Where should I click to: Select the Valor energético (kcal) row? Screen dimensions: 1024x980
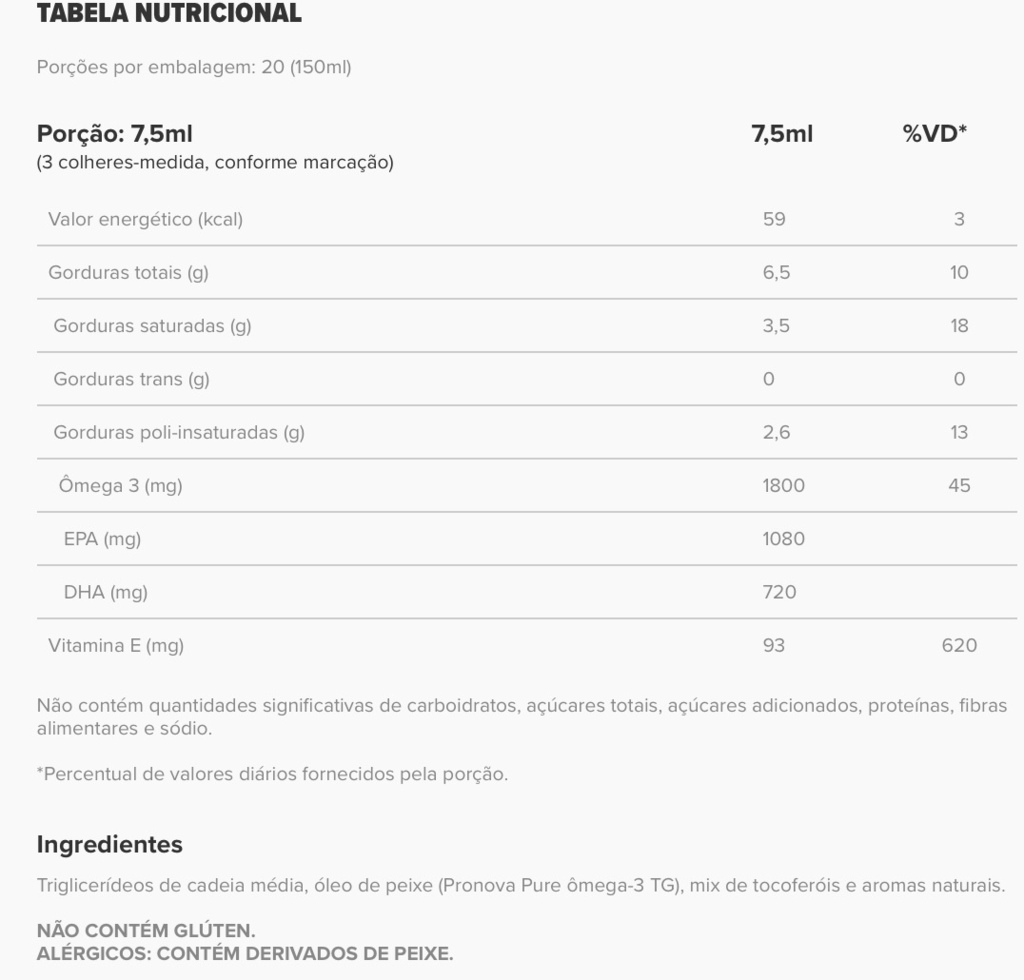click(x=526, y=219)
